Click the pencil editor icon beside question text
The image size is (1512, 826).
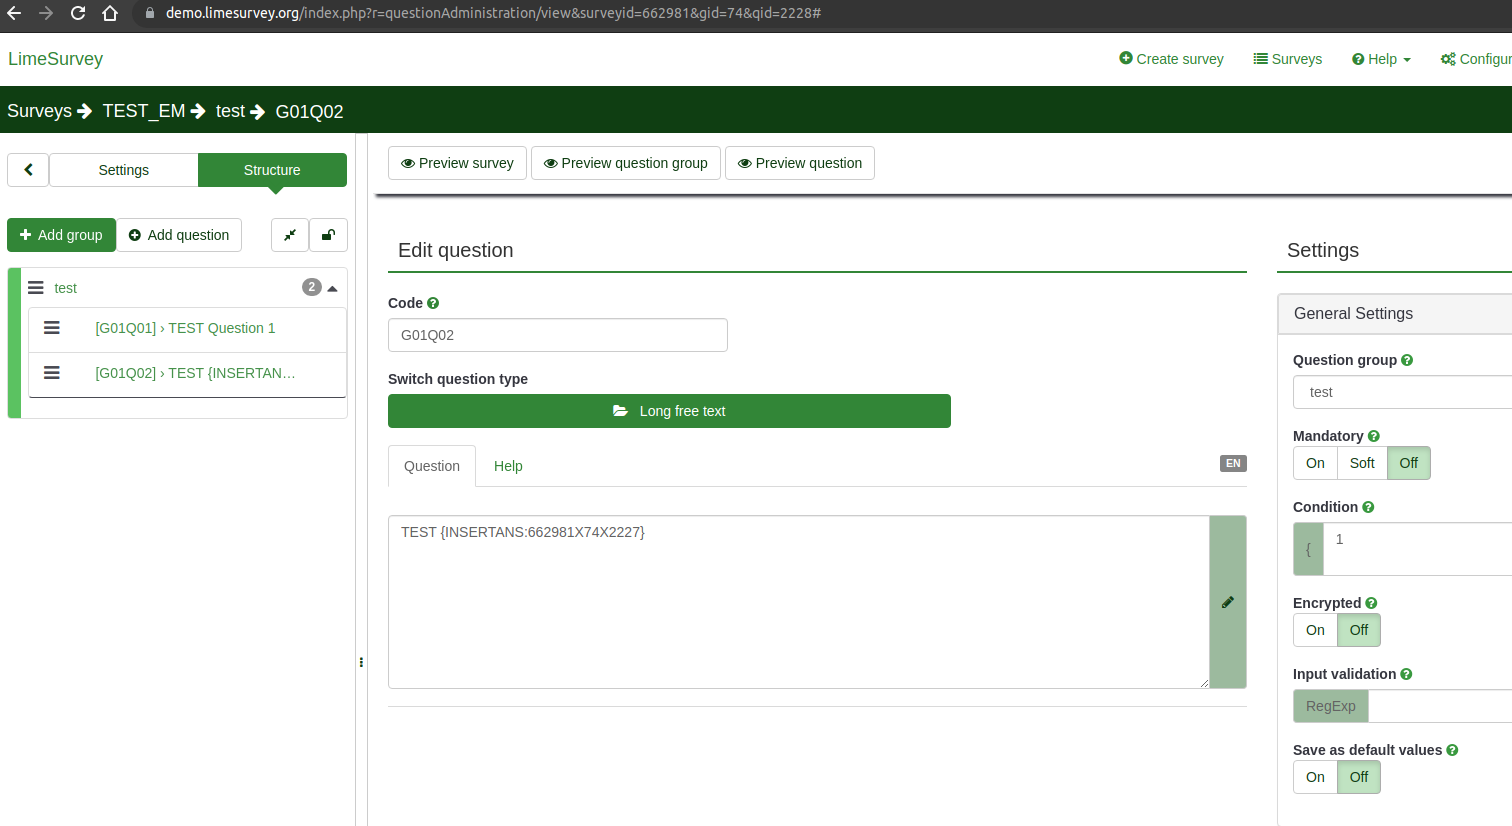[1227, 602]
